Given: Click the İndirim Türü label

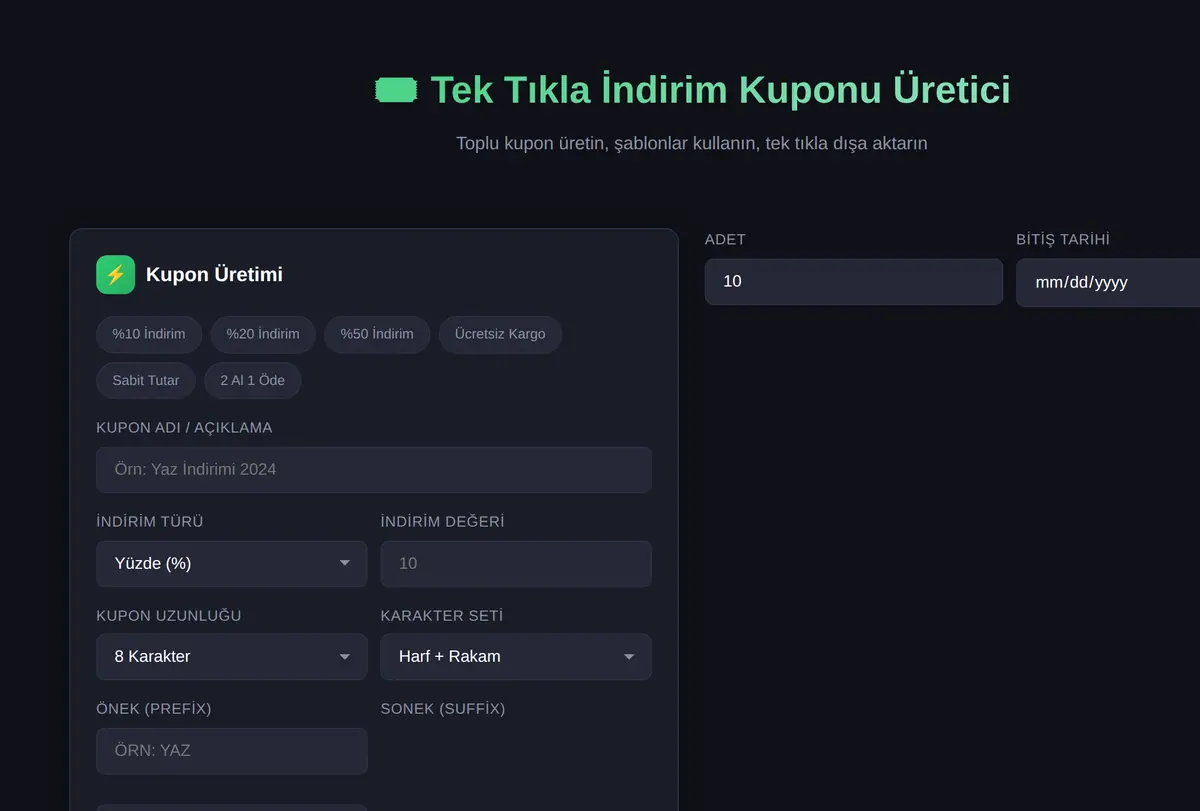Looking at the screenshot, I should click(x=150, y=522).
